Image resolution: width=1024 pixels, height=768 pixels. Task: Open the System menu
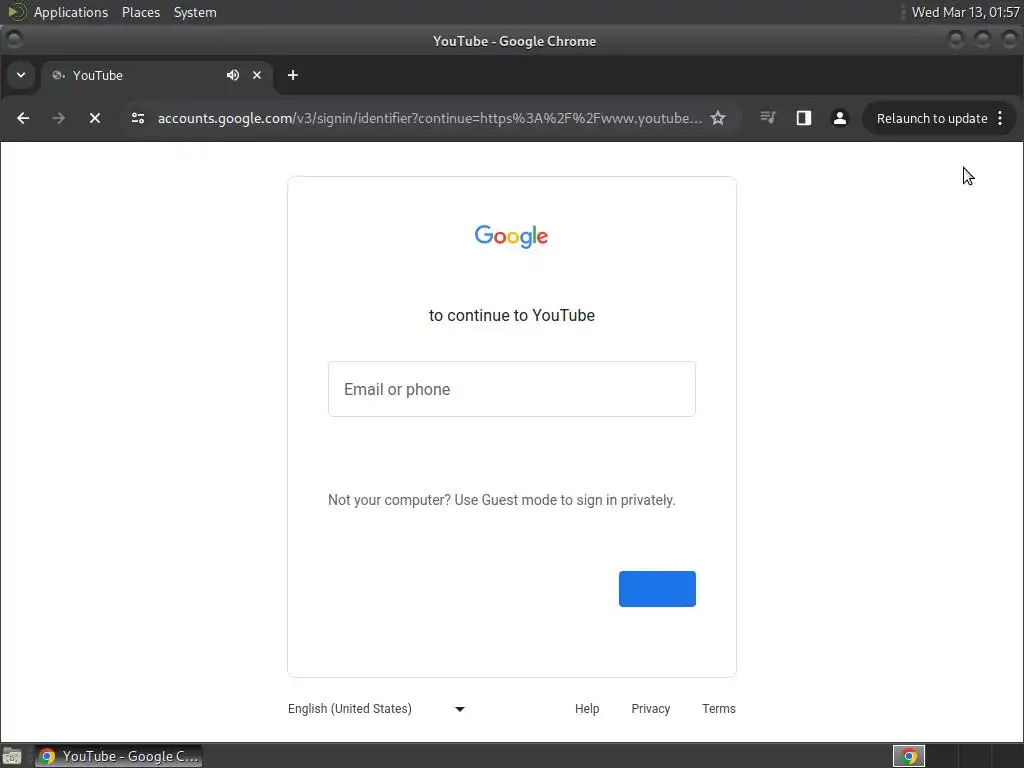click(x=195, y=12)
